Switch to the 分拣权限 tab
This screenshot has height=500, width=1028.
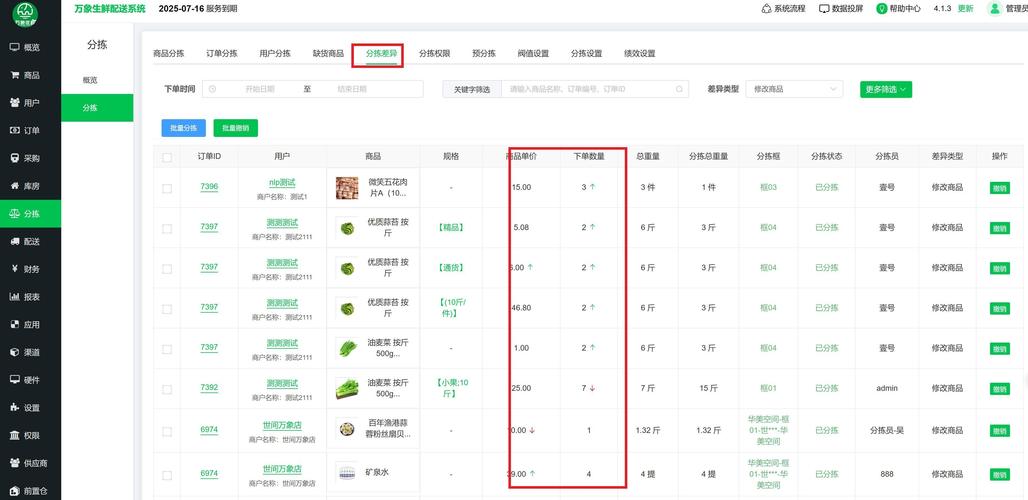click(x=435, y=54)
